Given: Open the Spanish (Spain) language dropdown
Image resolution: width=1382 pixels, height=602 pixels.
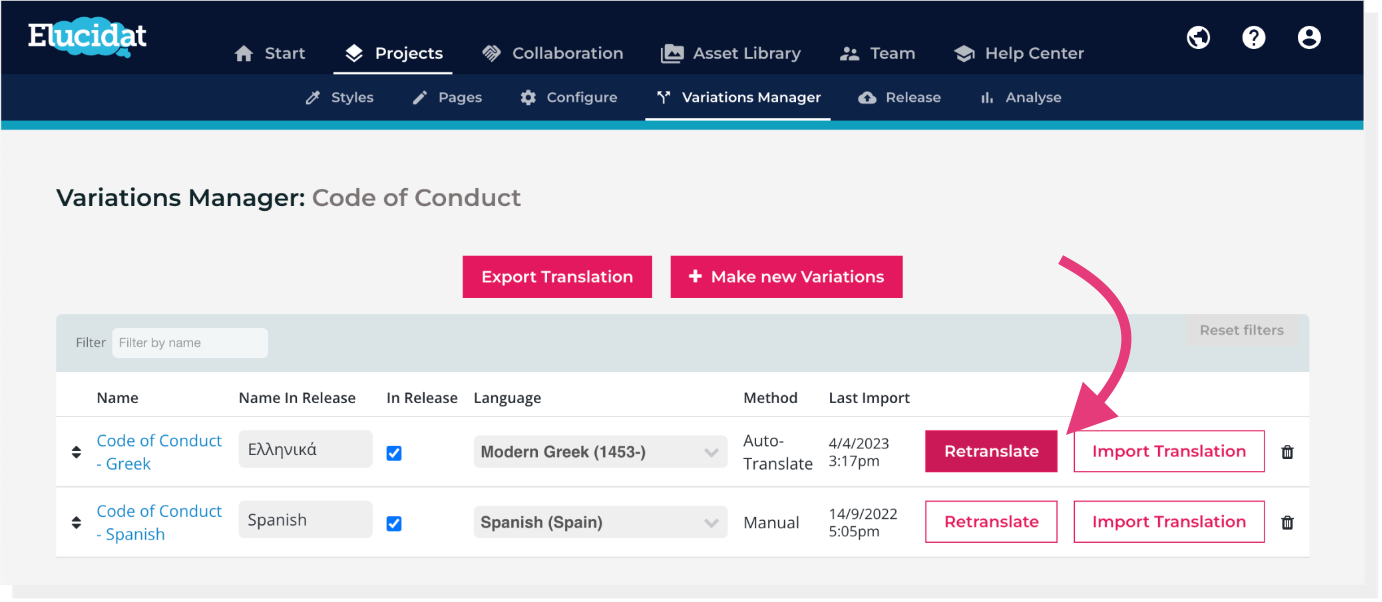Looking at the screenshot, I should click(600, 522).
